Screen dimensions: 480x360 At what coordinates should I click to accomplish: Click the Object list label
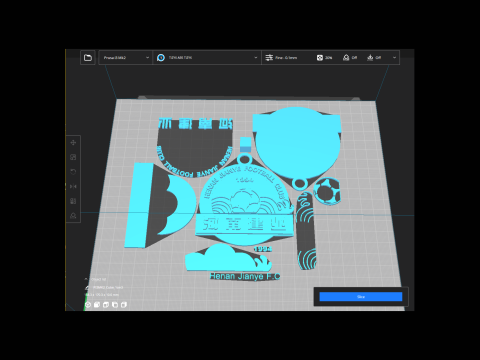[99, 279]
